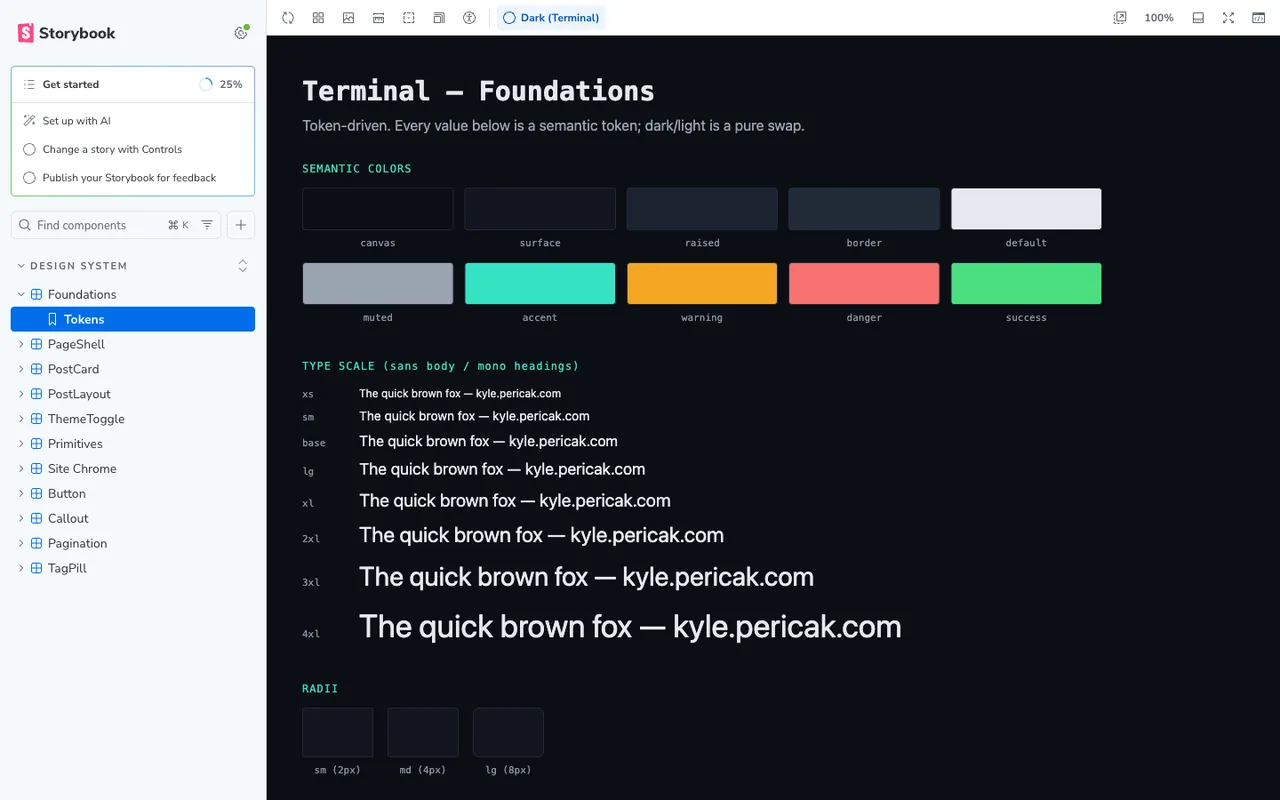Click the warning orange color swatch
The width and height of the screenshot is (1280, 800).
coord(702,284)
